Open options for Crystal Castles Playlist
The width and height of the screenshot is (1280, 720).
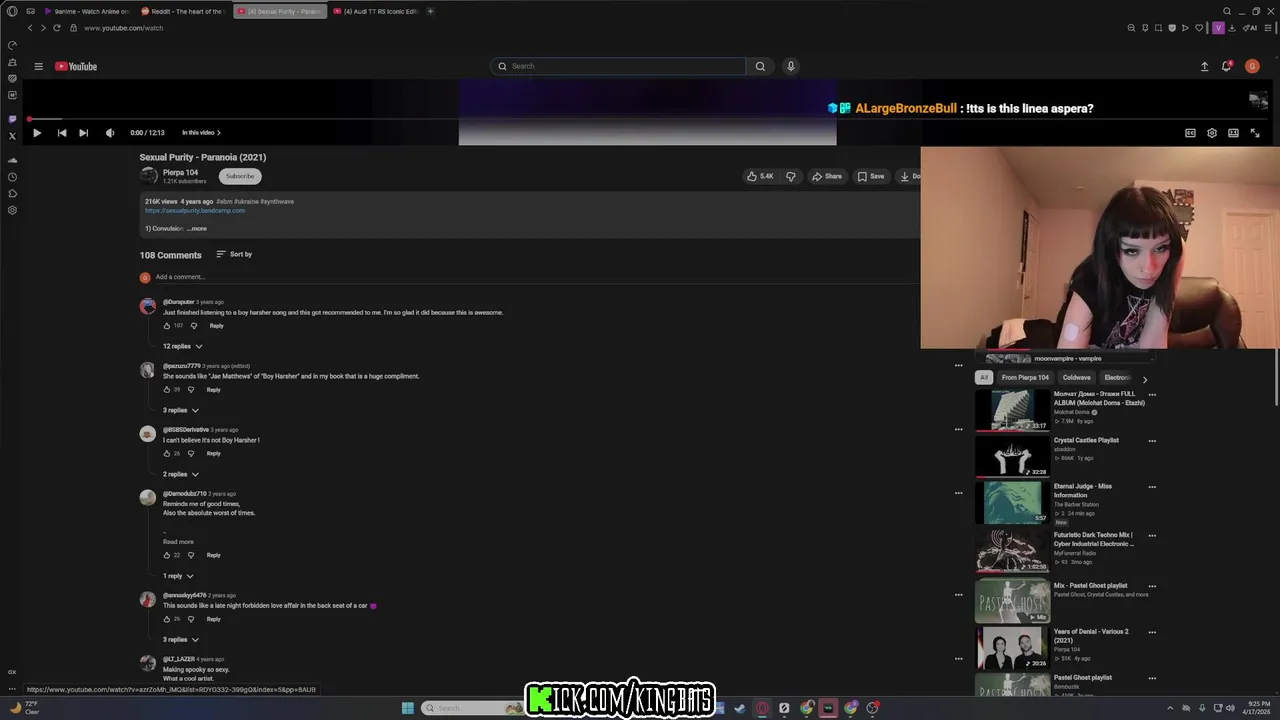point(1152,441)
